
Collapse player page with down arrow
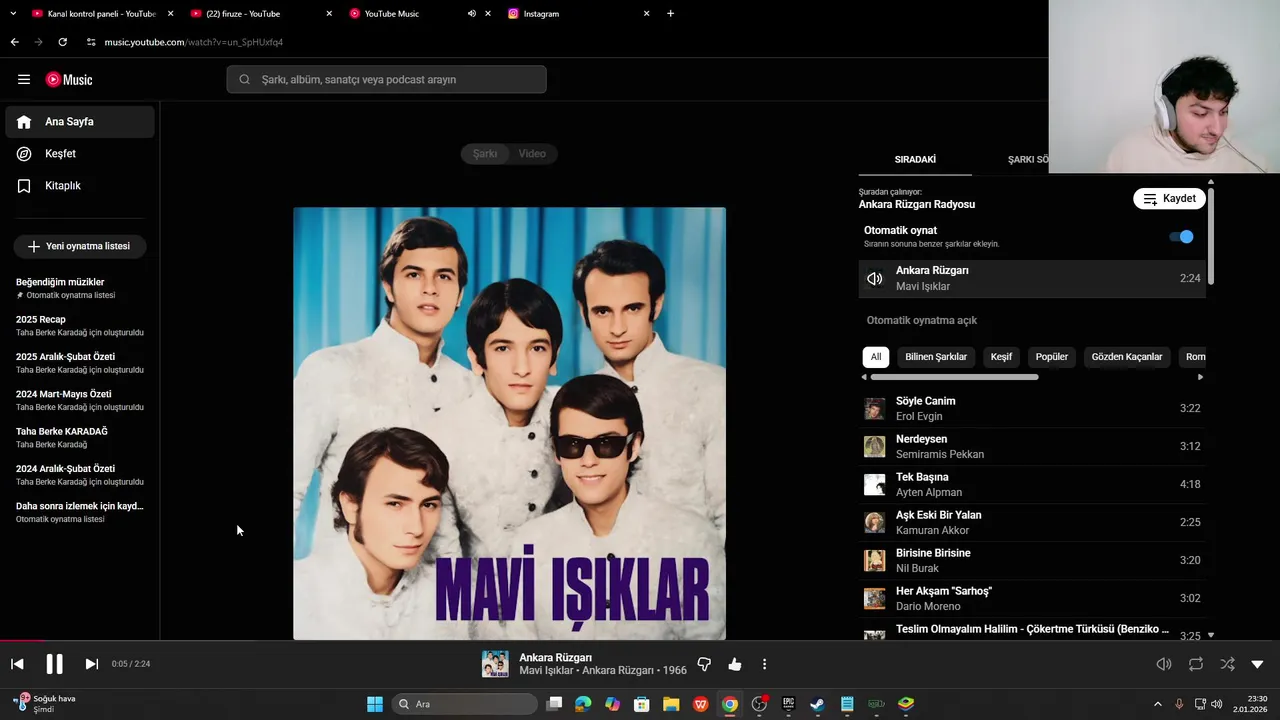1258,664
